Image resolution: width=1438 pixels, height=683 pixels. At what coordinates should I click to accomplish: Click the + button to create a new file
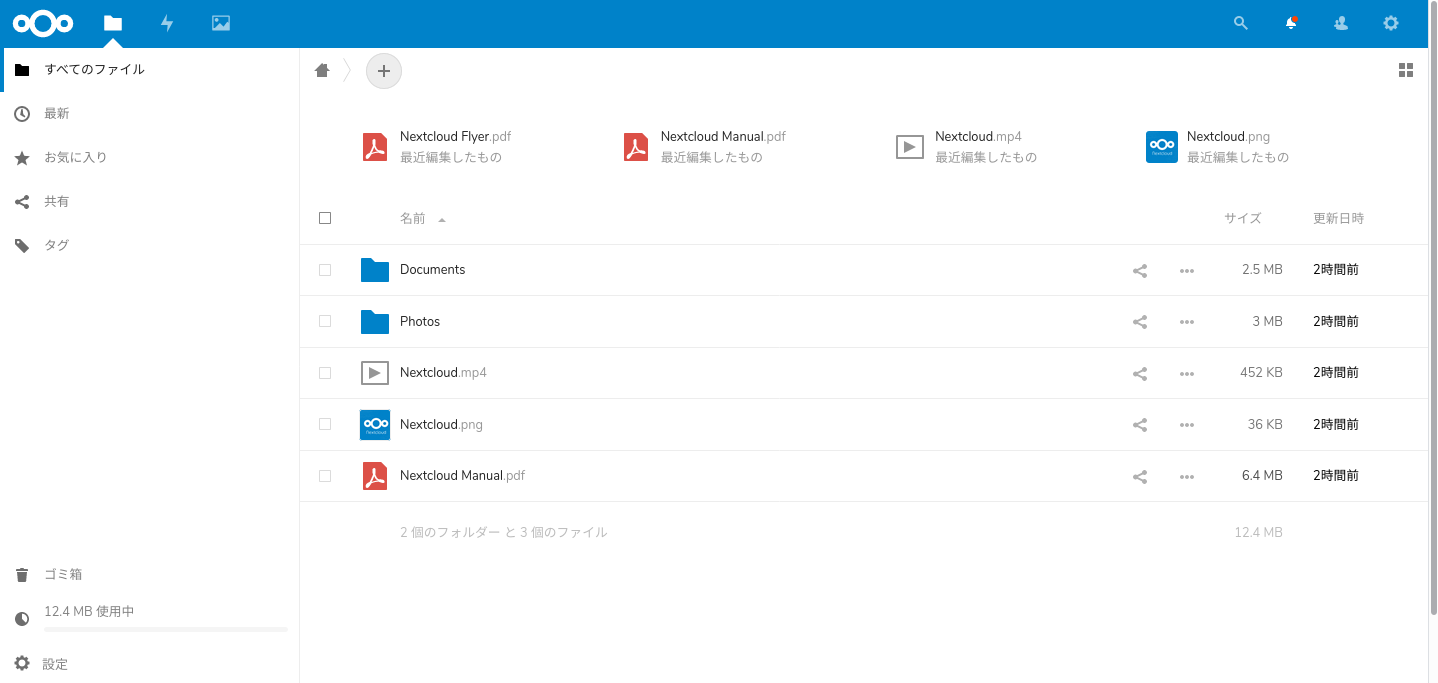pos(383,70)
